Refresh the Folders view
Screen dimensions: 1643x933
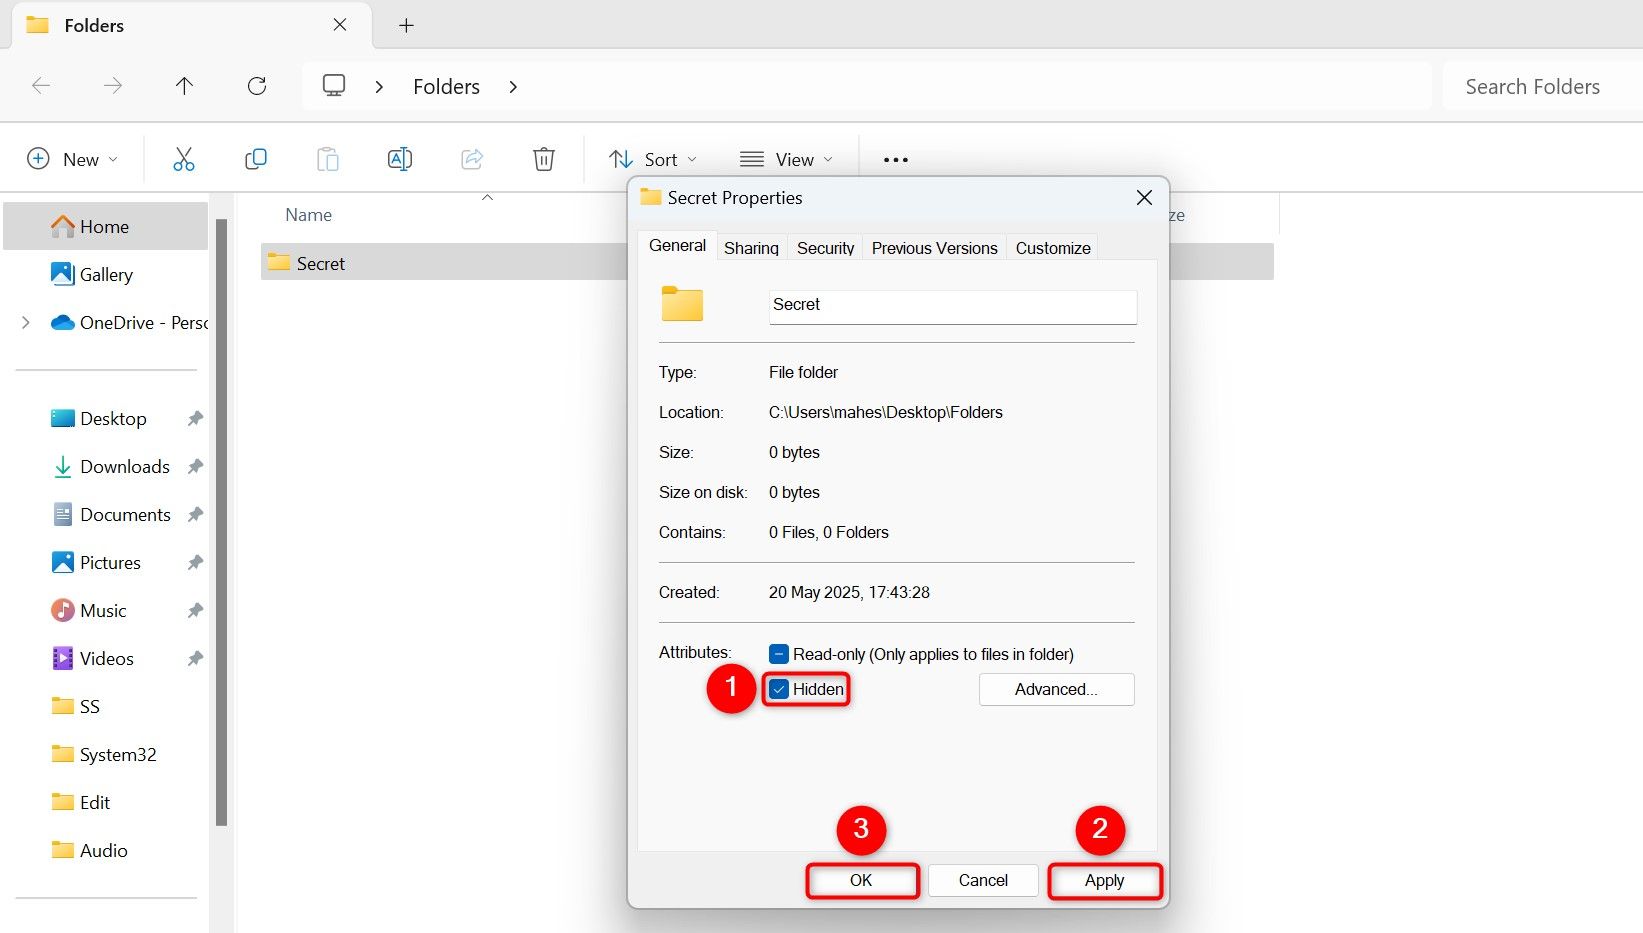[x=257, y=86]
